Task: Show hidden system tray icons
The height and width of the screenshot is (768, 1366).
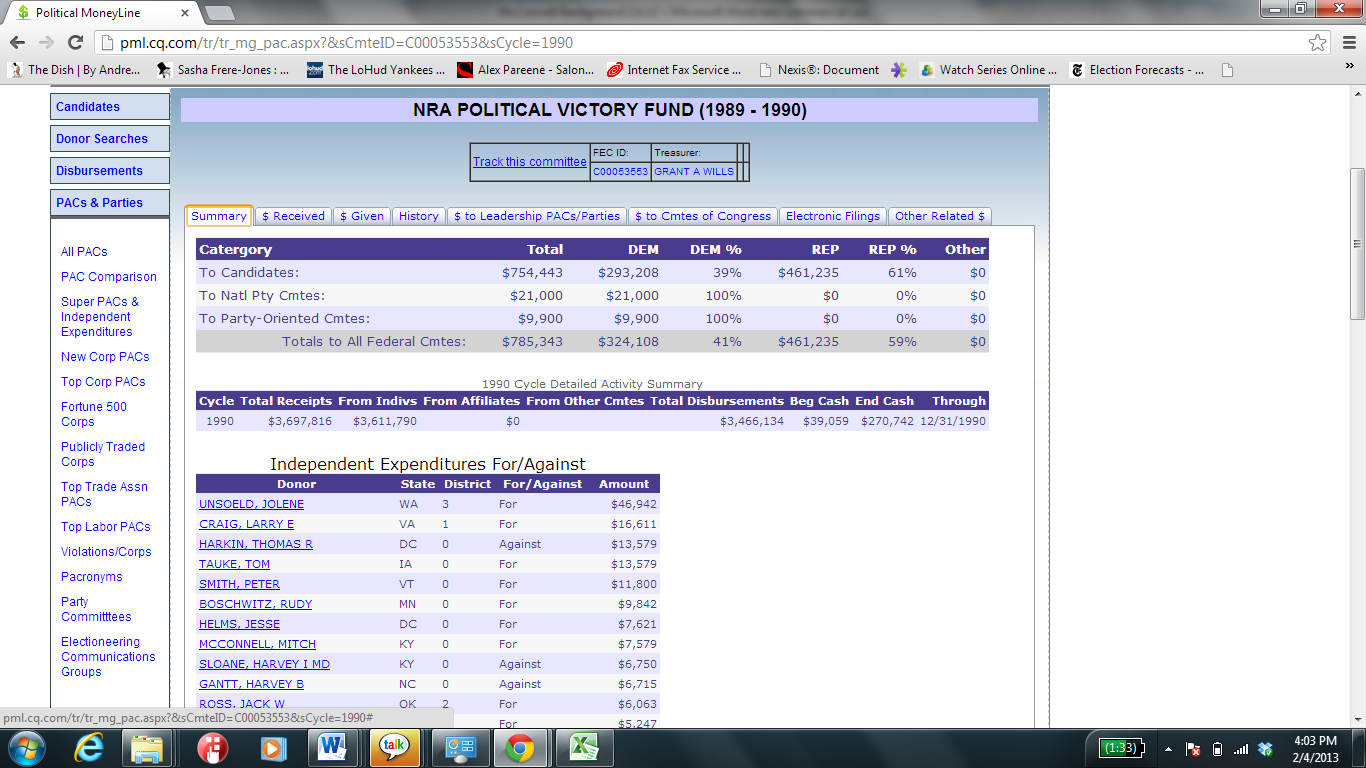Action: [x=1168, y=749]
